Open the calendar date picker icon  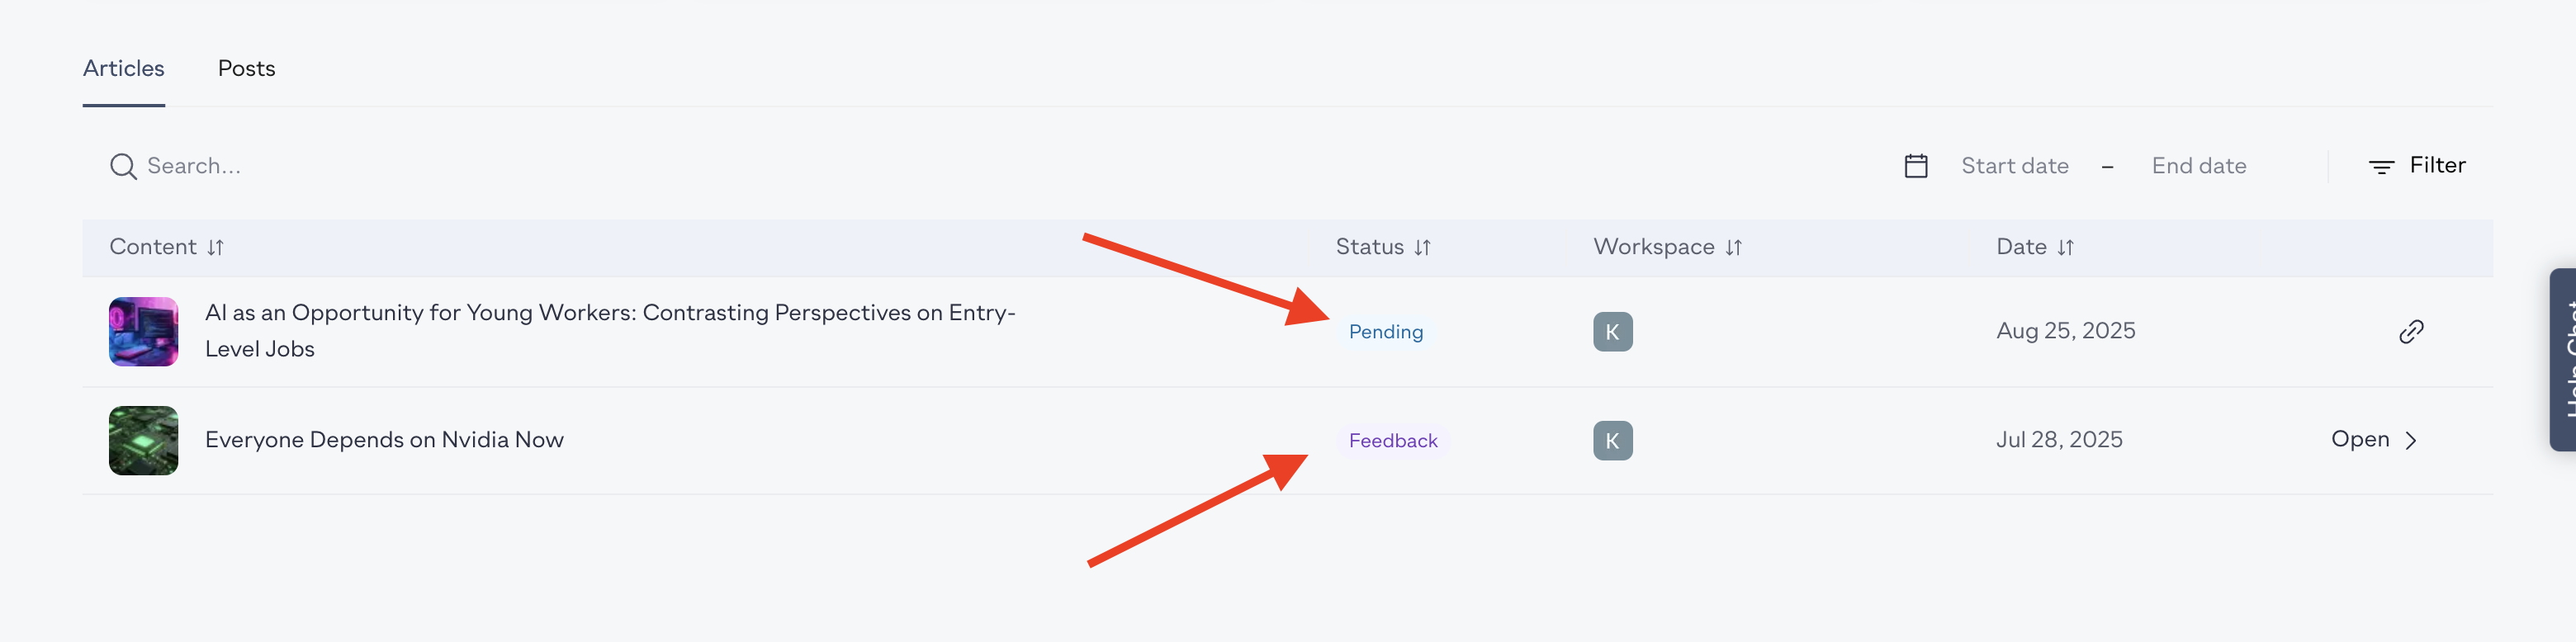[x=1915, y=166]
